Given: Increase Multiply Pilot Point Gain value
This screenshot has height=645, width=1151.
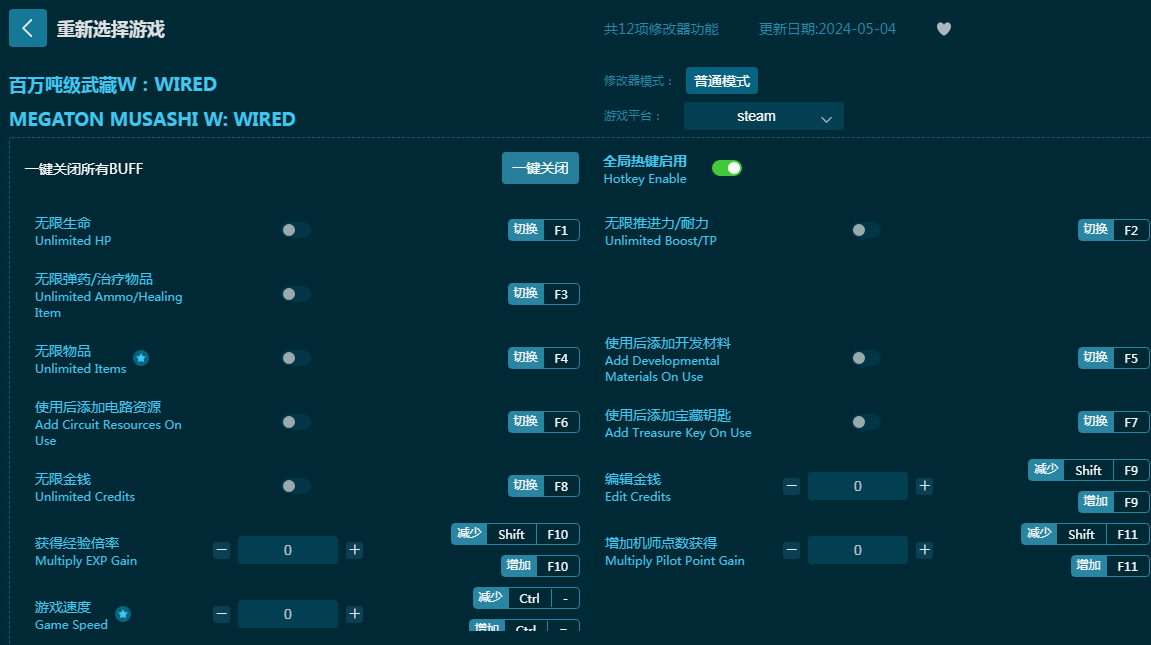Looking at the screenshot, I should click(924, 550).
